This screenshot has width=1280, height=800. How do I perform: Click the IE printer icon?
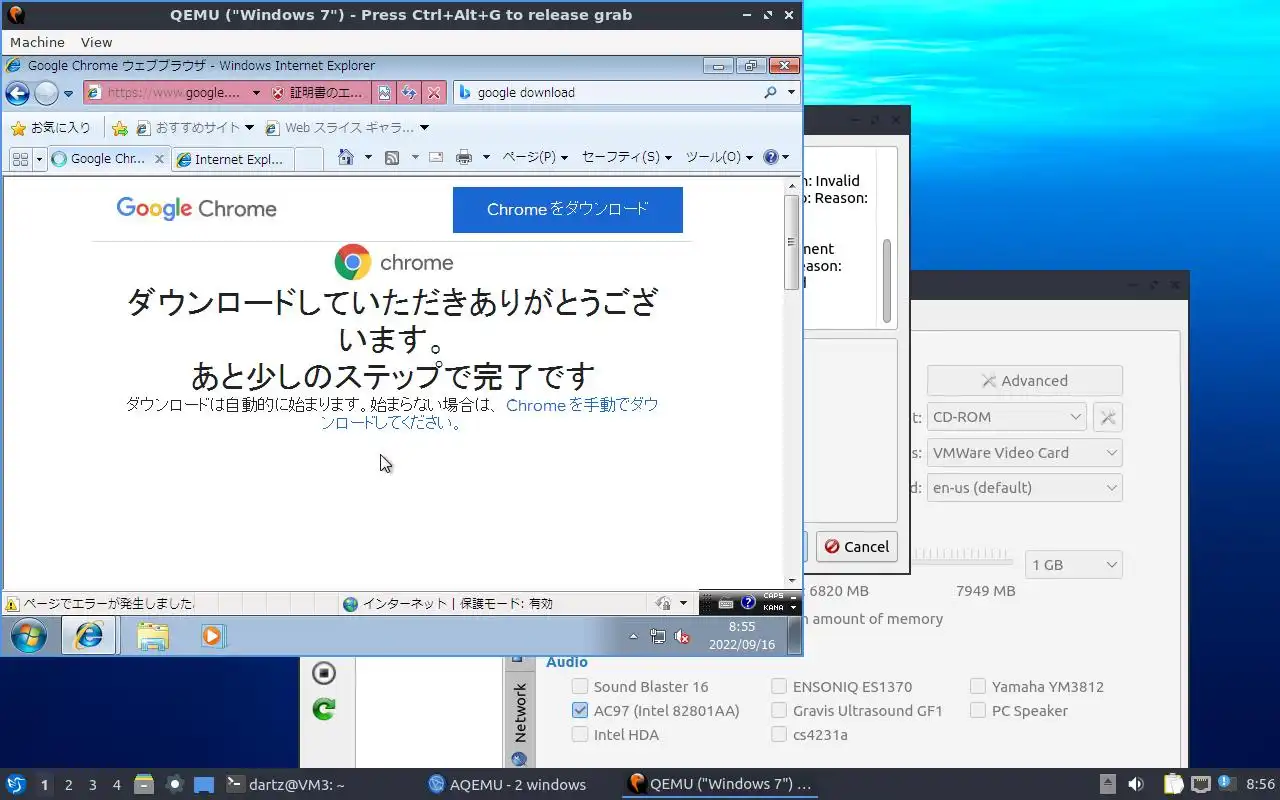tap(464, 157)
